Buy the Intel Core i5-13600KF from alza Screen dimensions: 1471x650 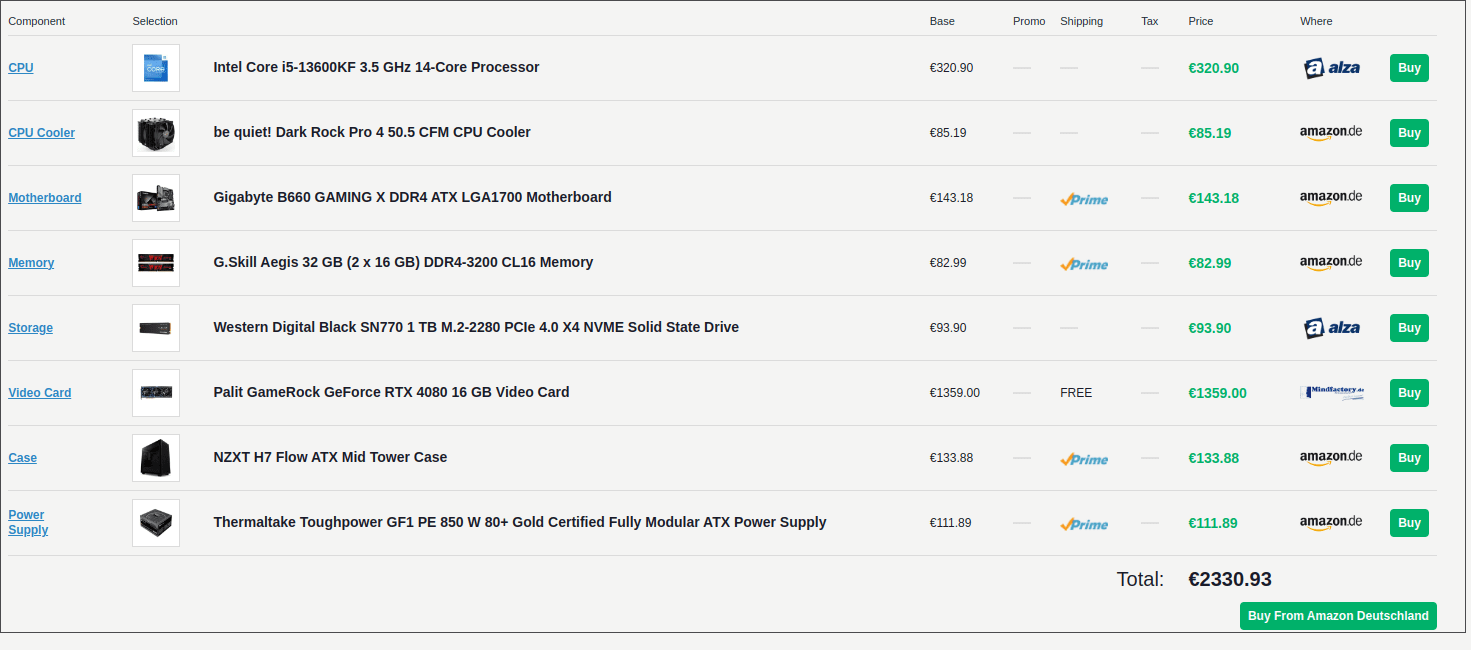click(x=1409, y=68)
